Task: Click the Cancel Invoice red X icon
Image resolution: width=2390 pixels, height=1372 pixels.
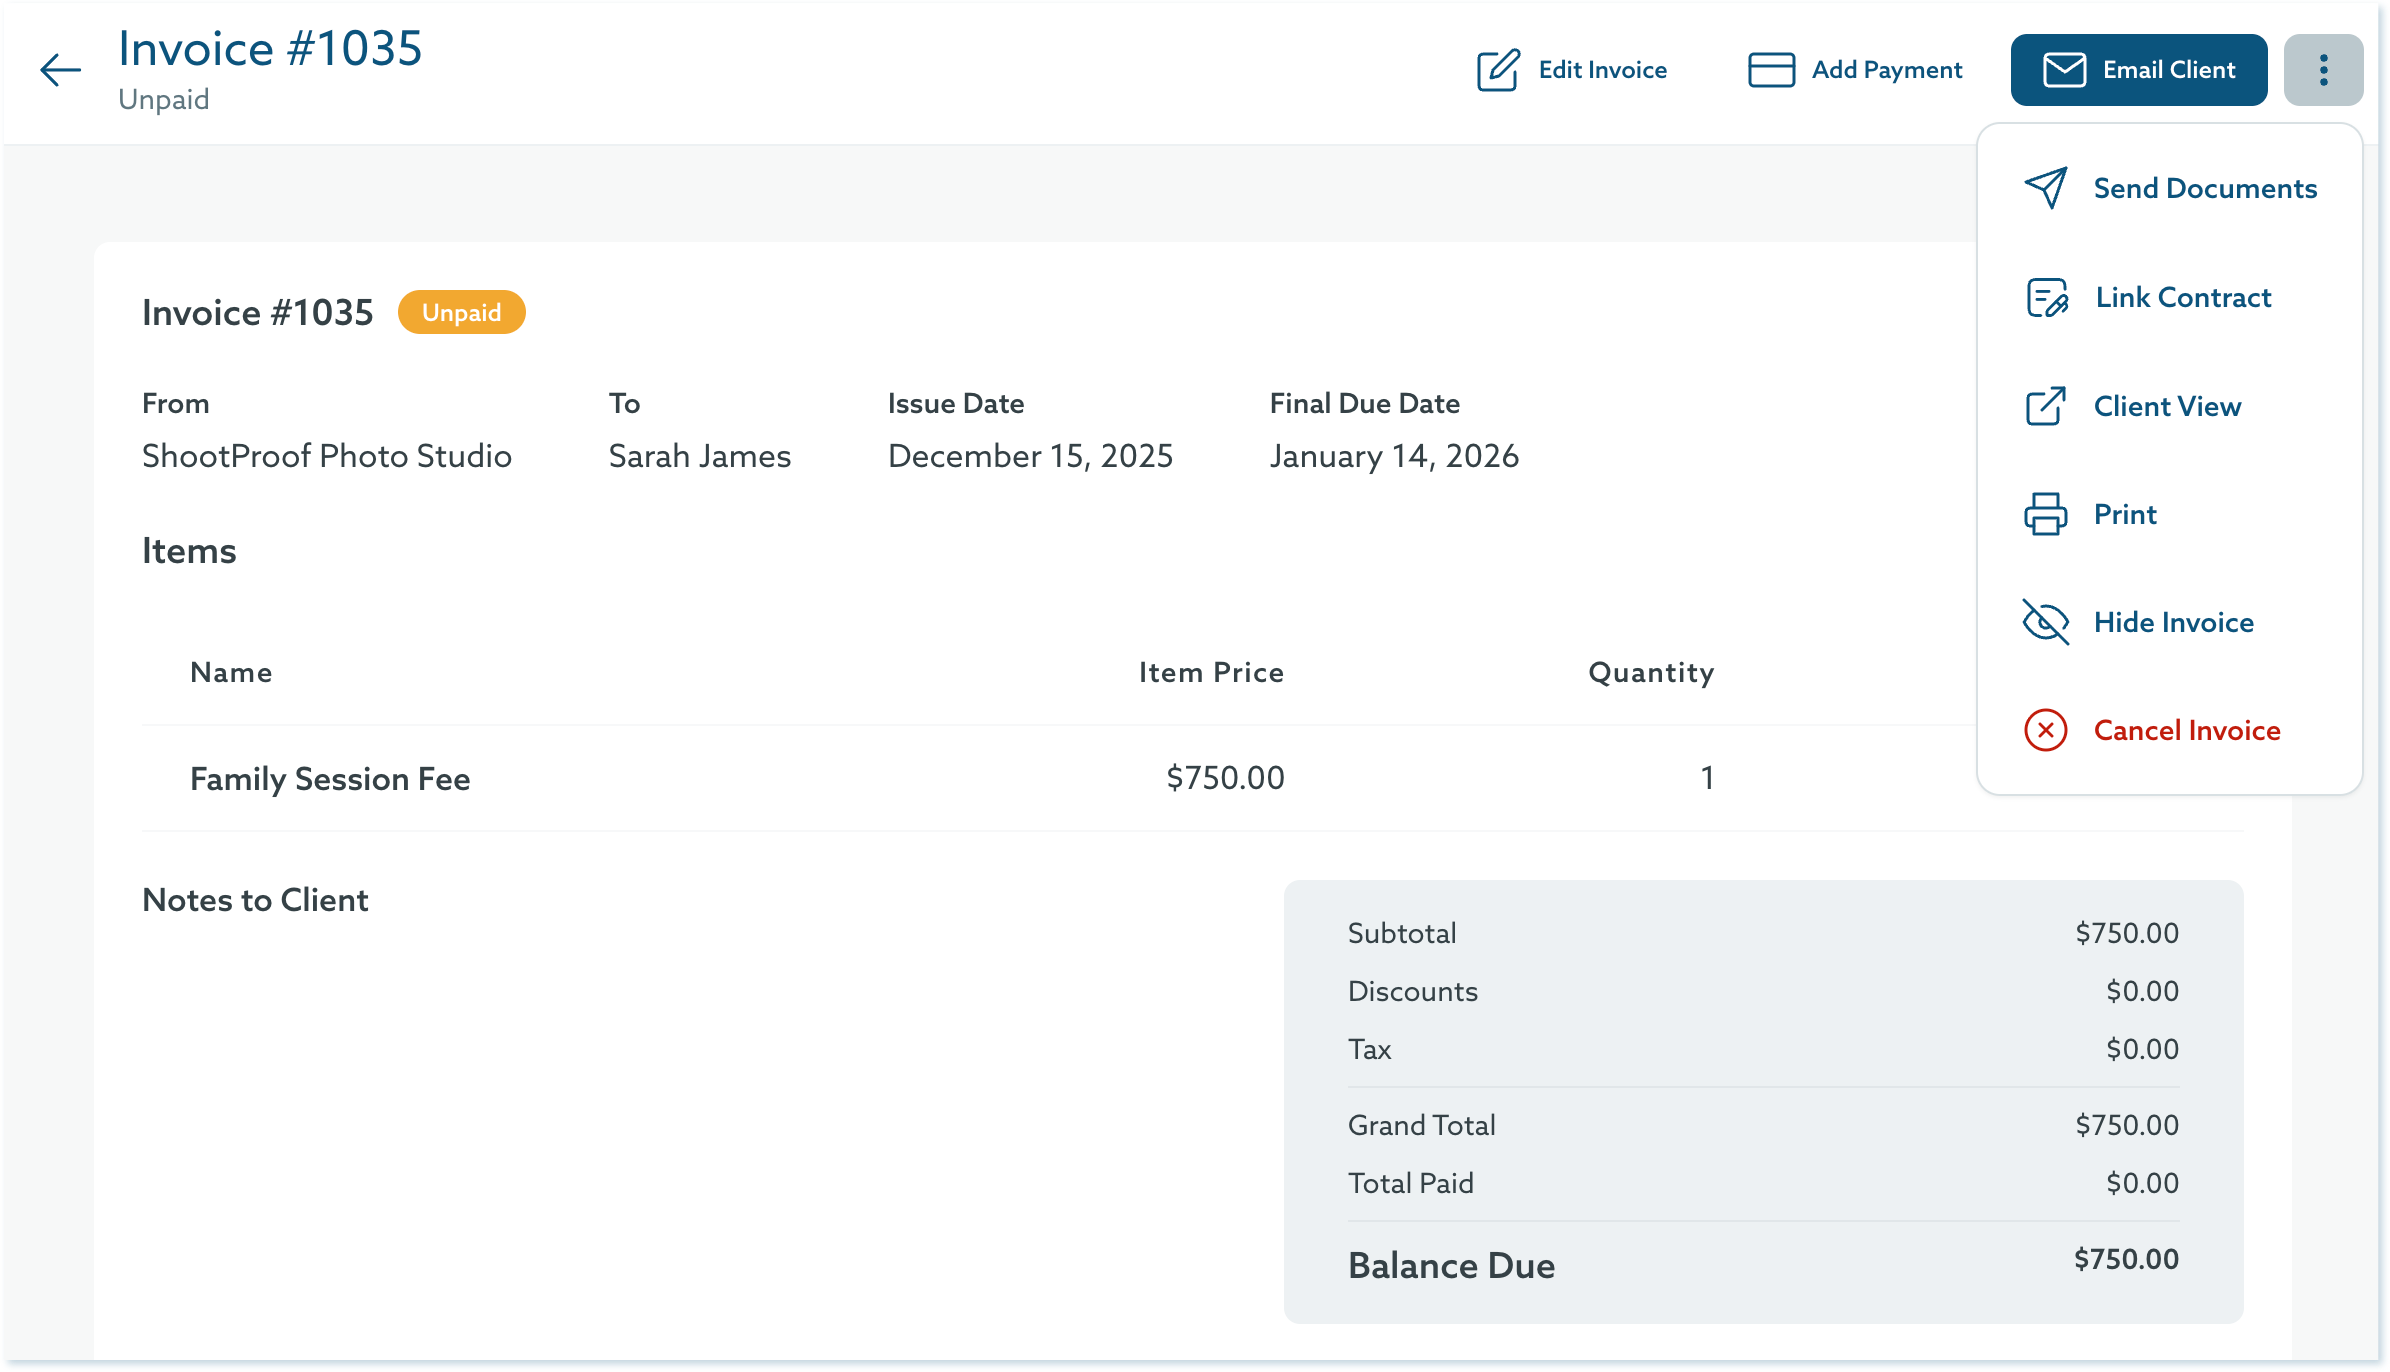Action: click(2046, 730)
